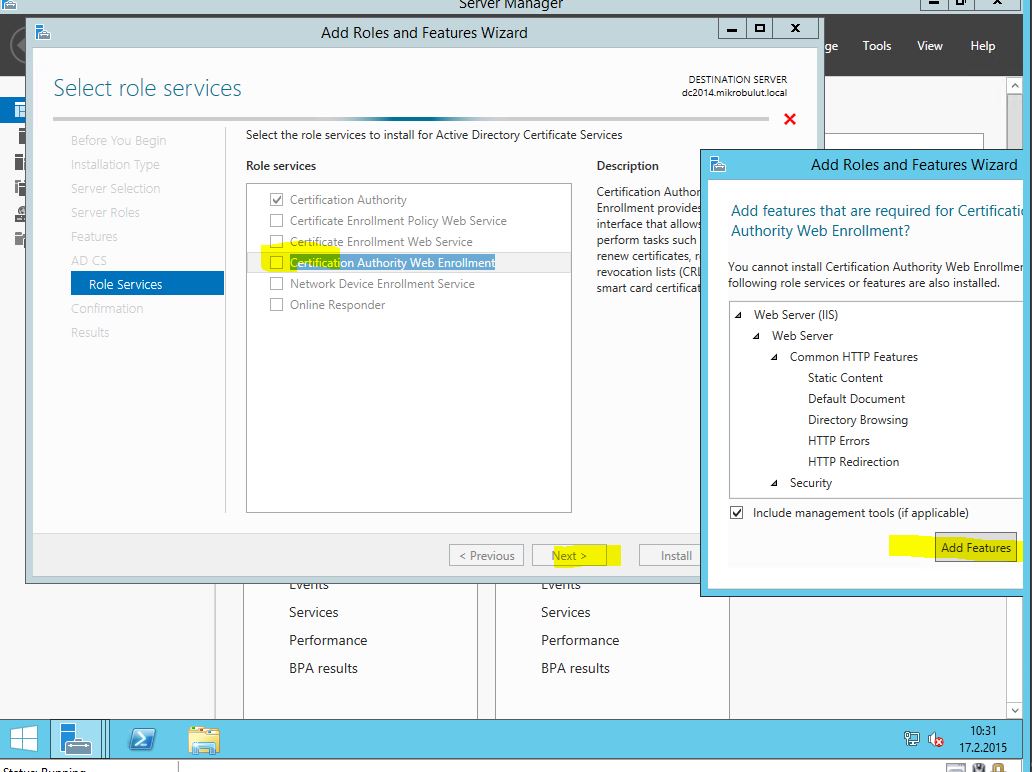The height and width of the screenshot is (772, 1032).
Task: Go to Features wizard step
Action: [x=94, y=236]
